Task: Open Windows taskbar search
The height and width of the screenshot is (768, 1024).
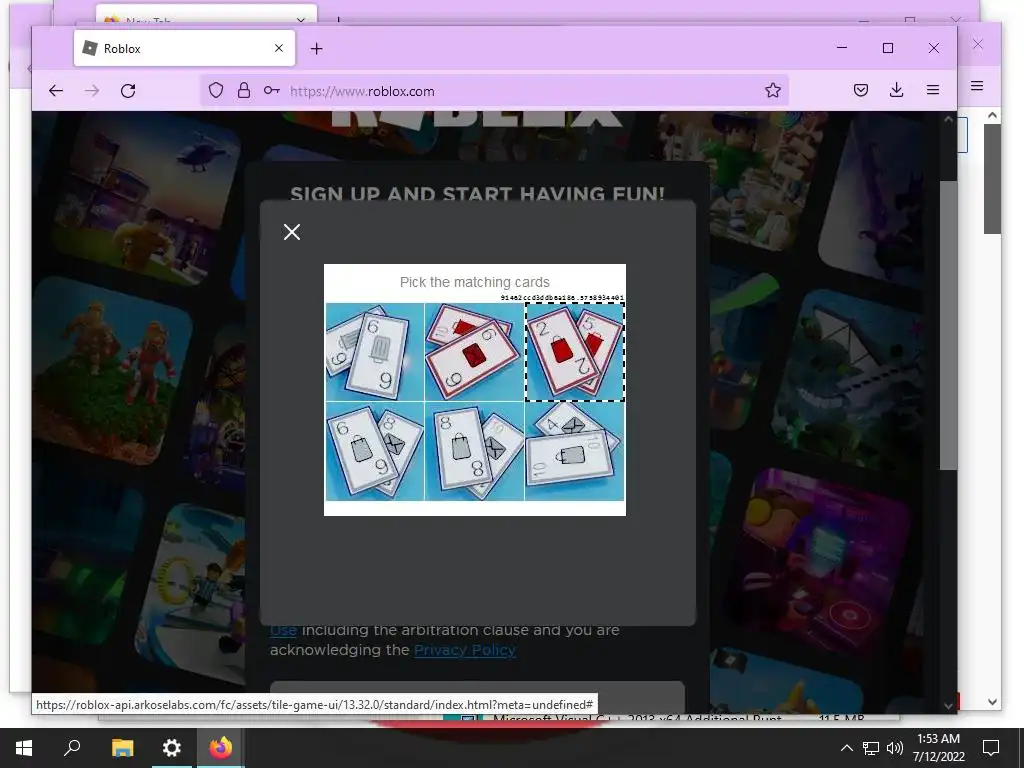Action: (72, 748)
